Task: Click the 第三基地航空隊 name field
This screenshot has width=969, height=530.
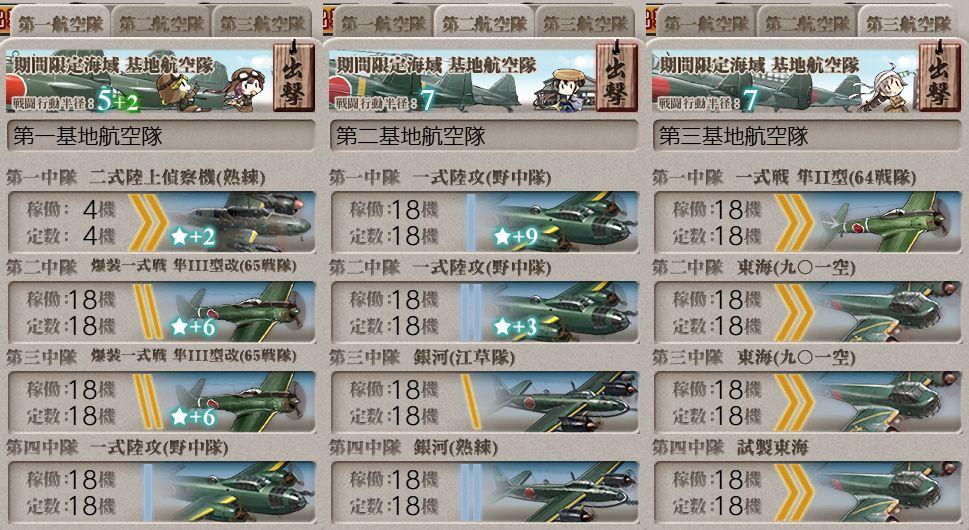Action: pyautogui.click(x=807, y=136)
